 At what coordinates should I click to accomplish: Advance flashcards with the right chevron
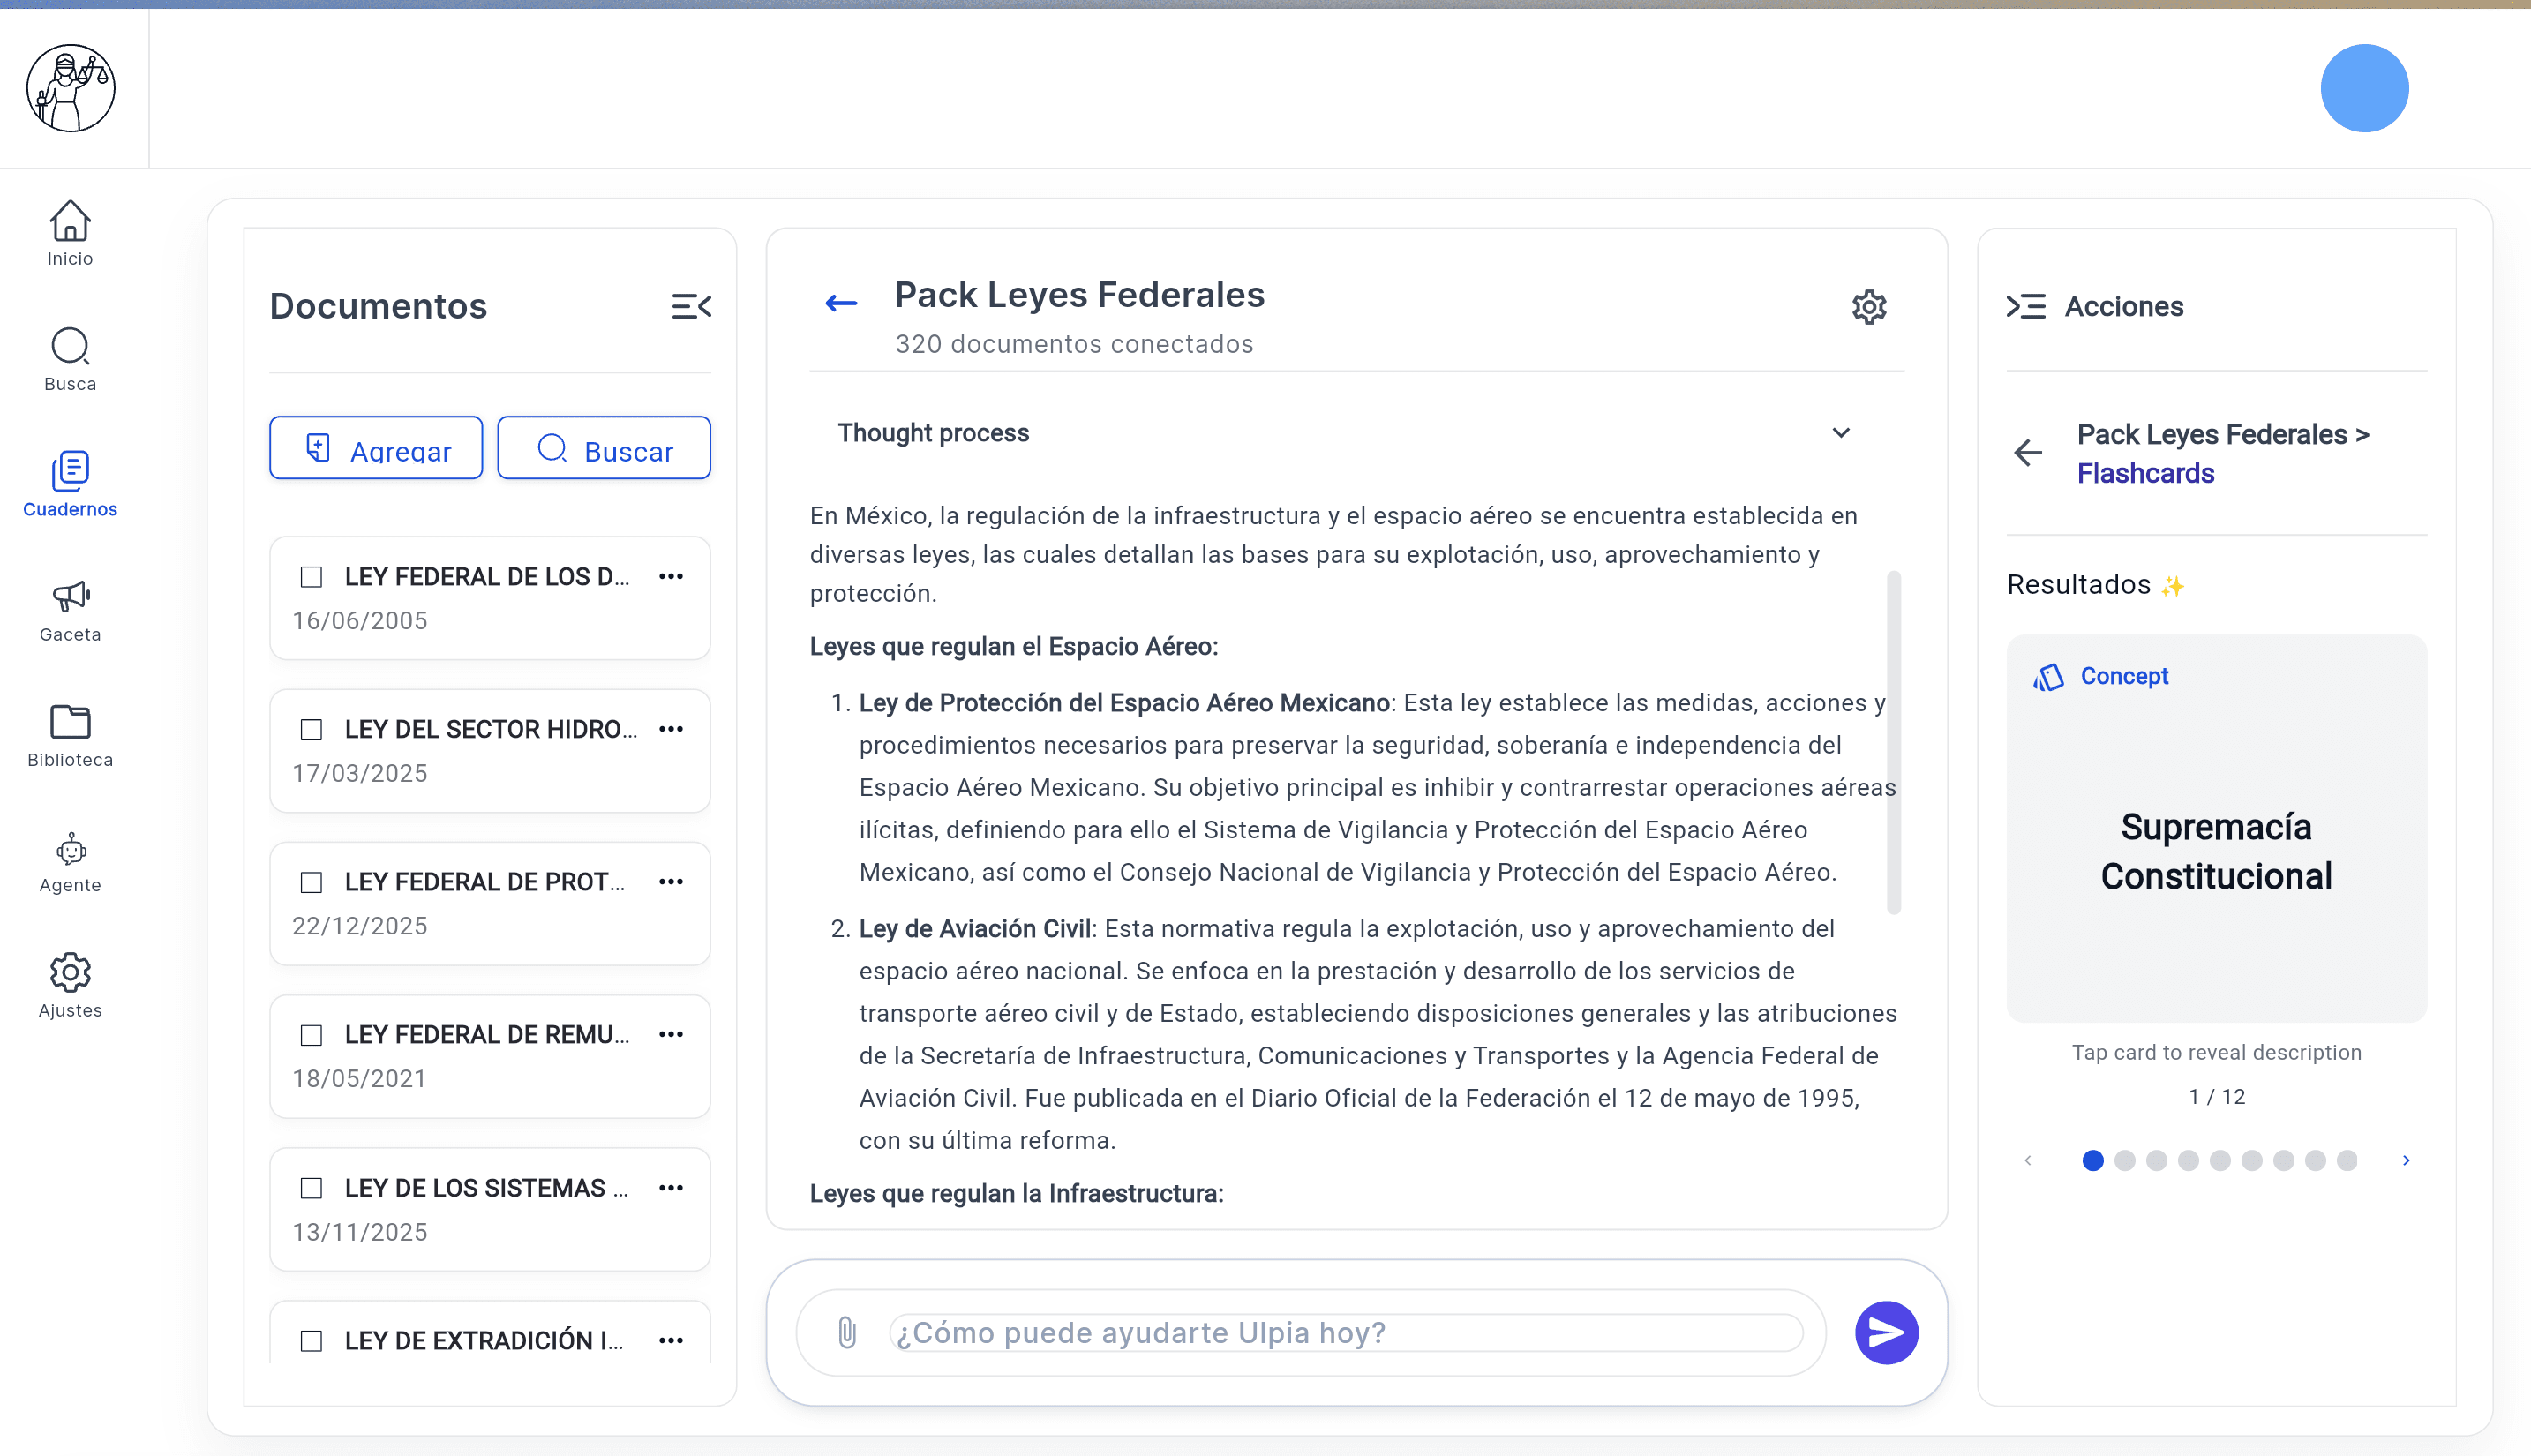[2406, 1160]
